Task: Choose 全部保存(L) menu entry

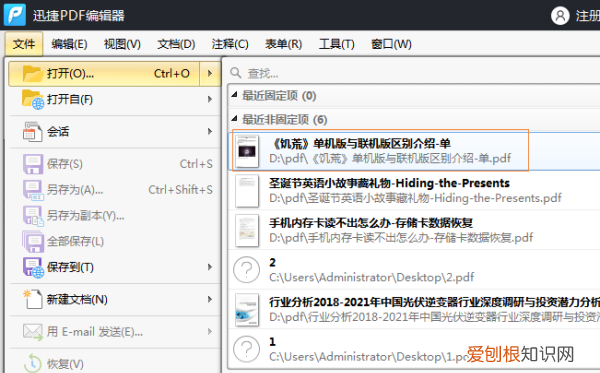Action: click(114, 241)
